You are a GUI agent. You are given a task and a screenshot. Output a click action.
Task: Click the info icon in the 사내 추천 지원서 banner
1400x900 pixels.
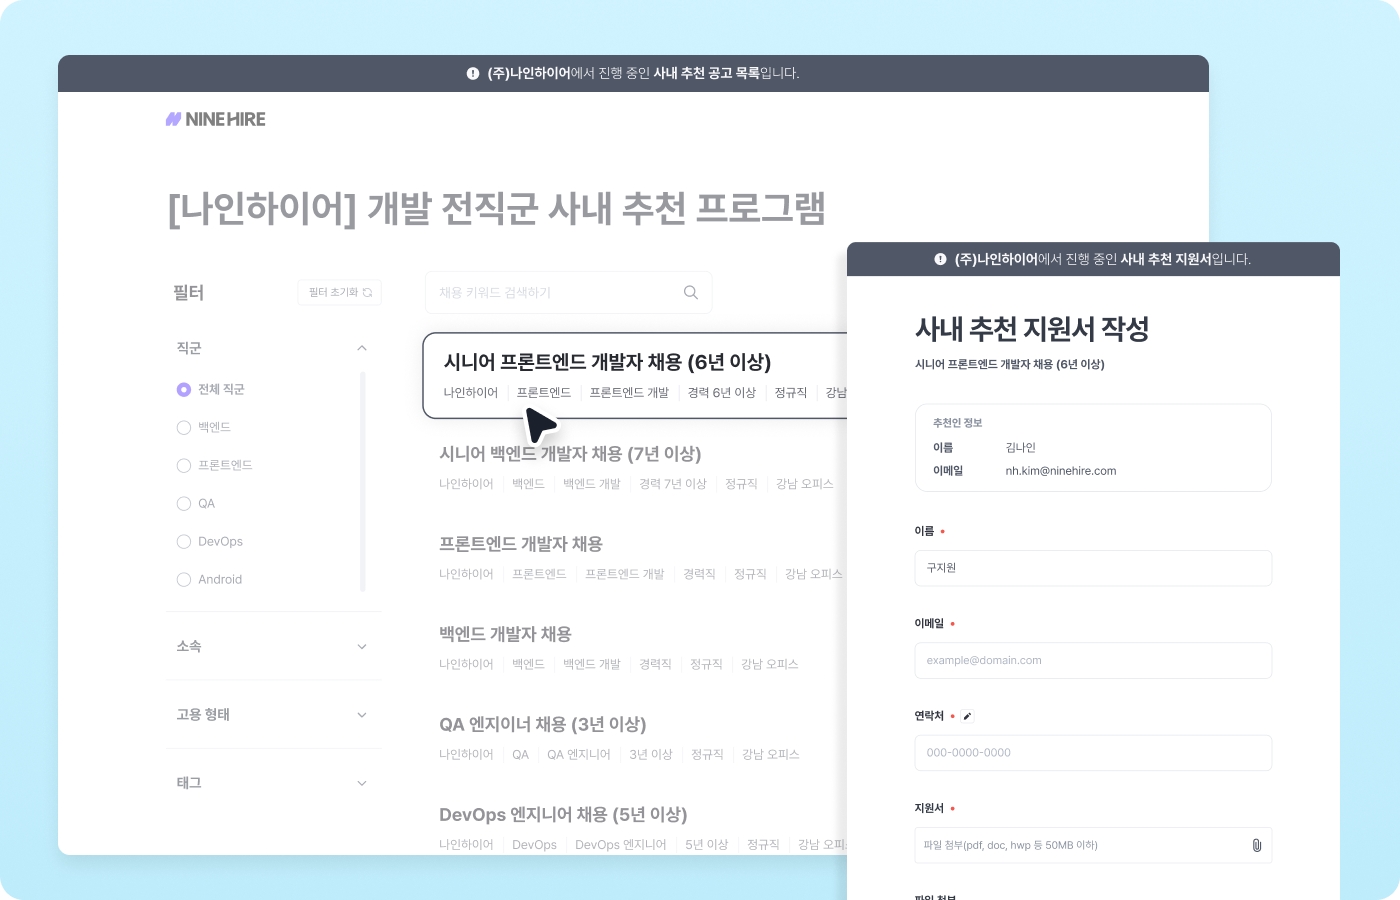click(x=940, y=259)
